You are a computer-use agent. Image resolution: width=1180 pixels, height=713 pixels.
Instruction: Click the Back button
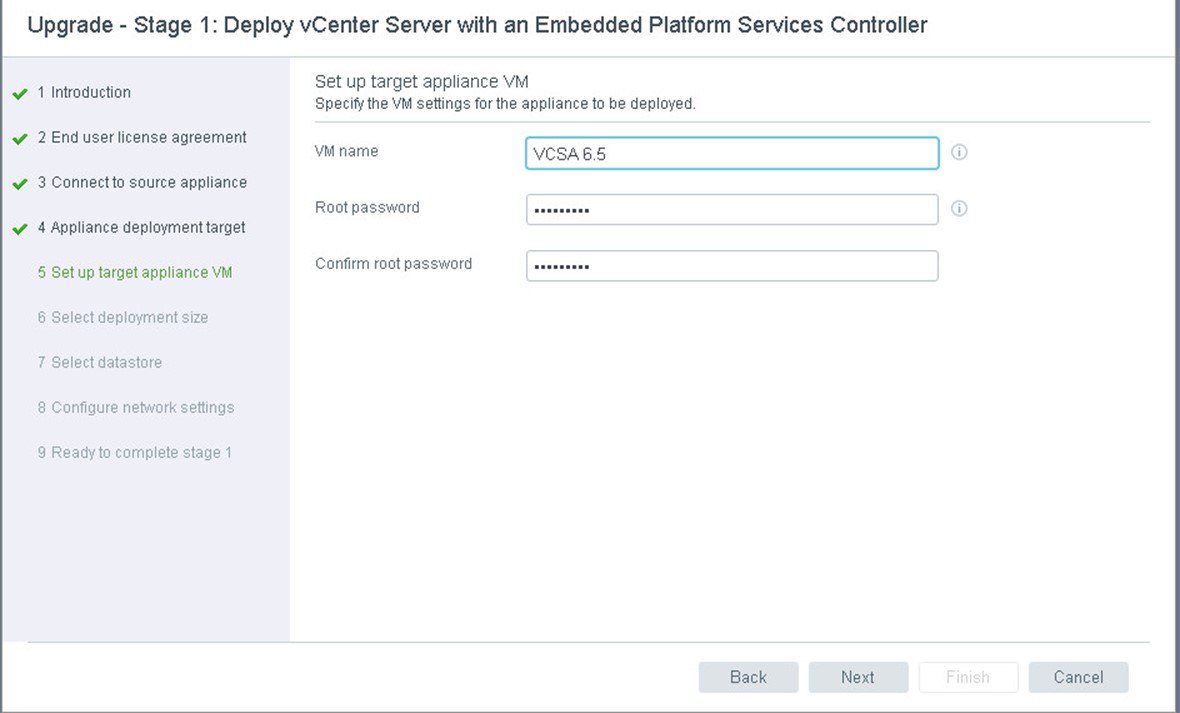748,677
